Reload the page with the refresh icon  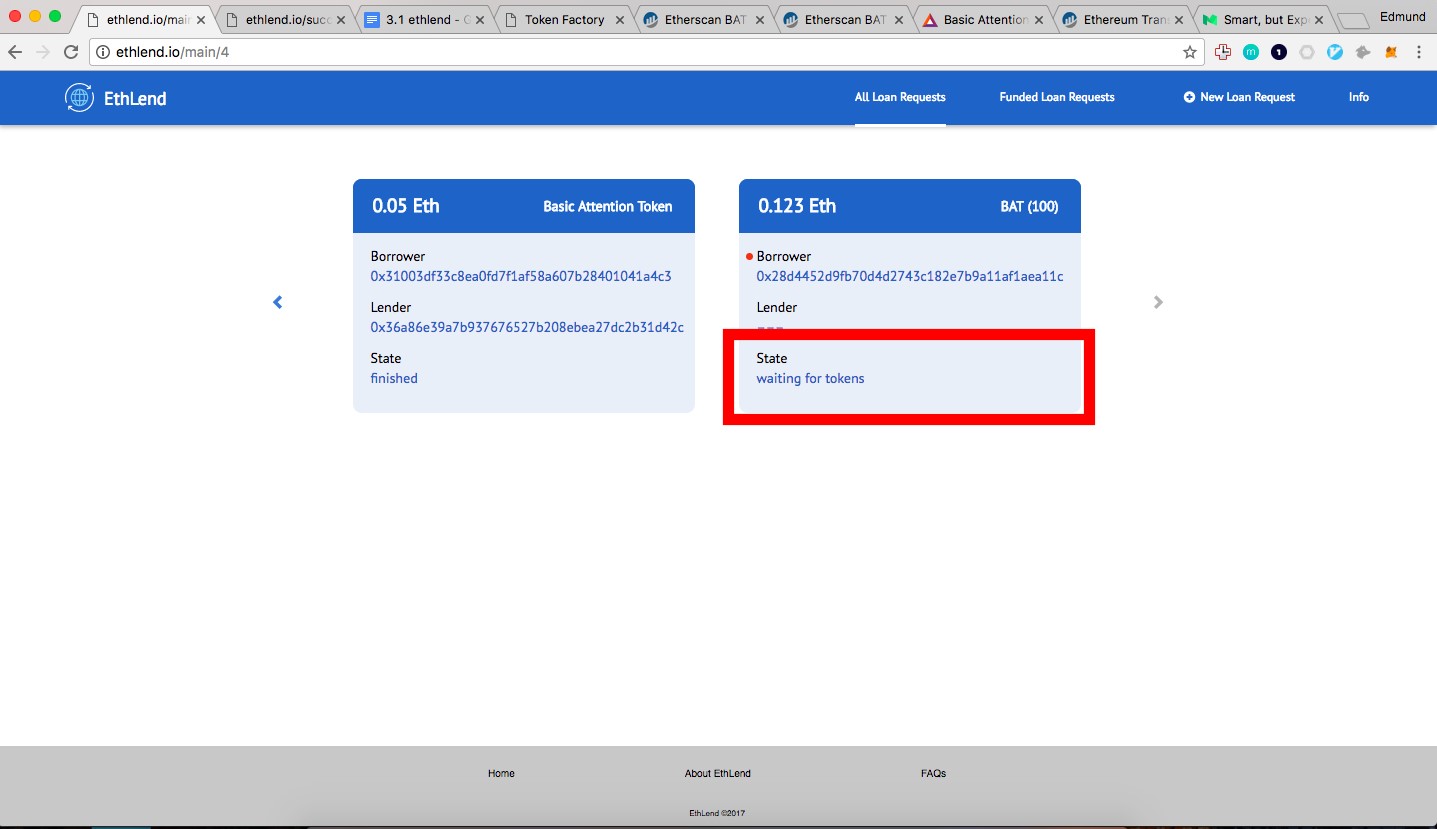[x=71, y=52]
